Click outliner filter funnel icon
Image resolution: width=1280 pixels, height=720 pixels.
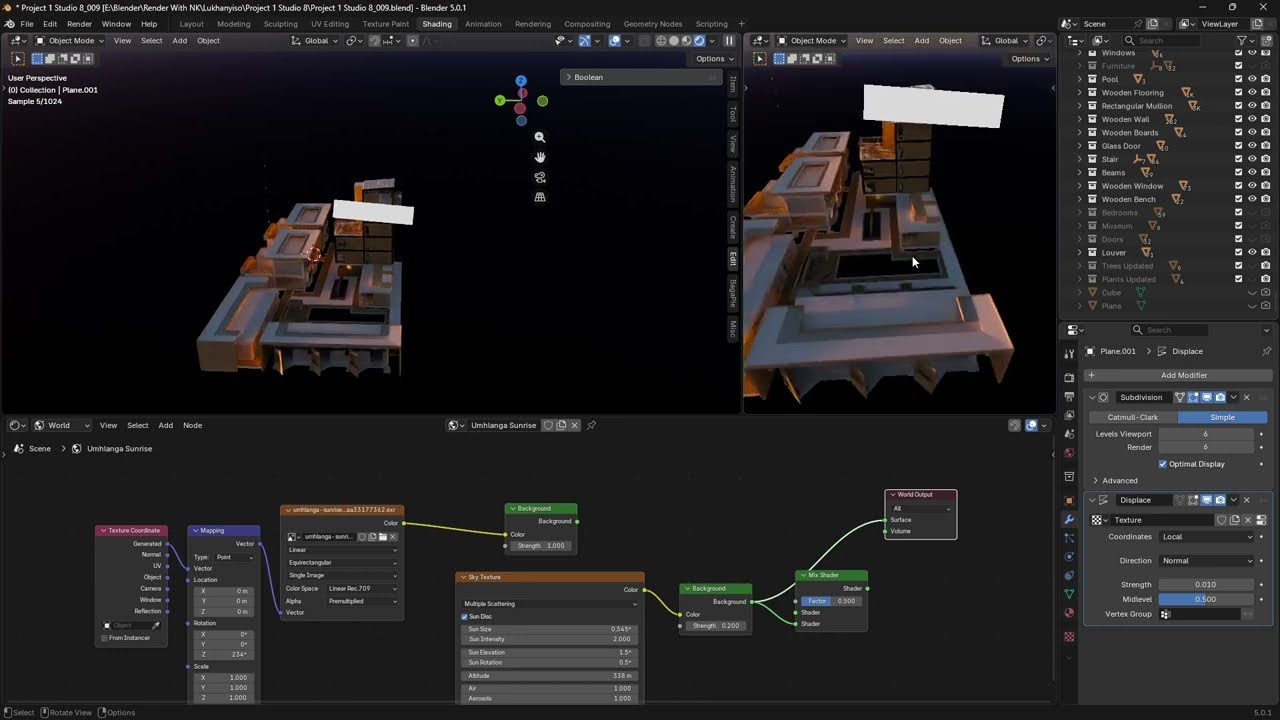pyautogui.click(x=1243, y=40)
